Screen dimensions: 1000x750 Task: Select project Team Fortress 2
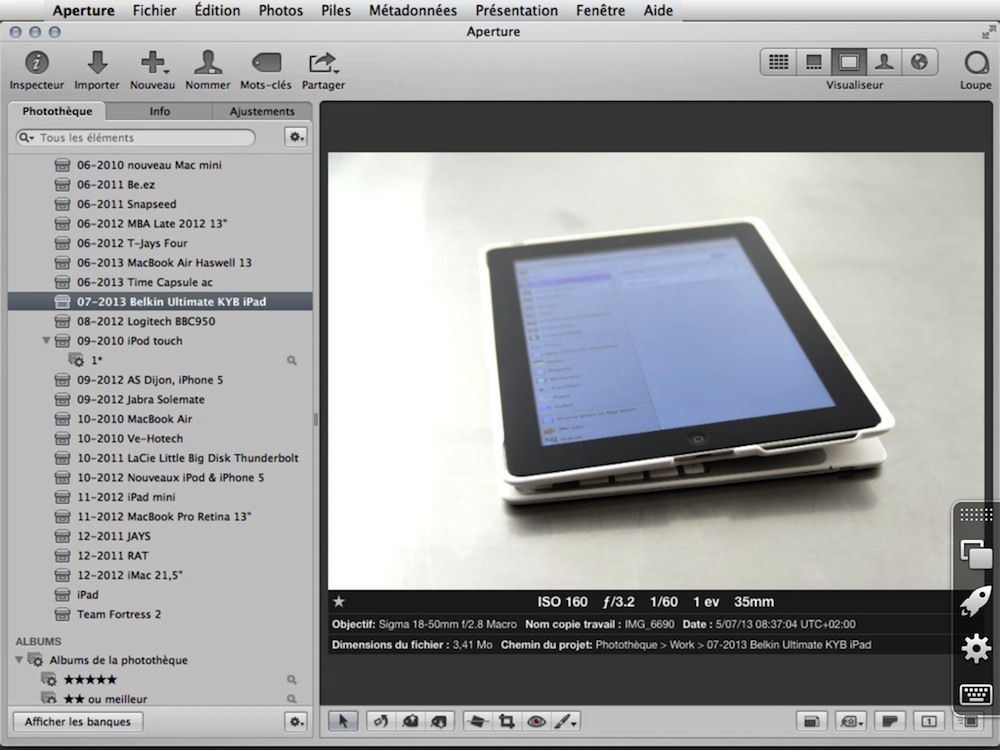click(160, 614)
